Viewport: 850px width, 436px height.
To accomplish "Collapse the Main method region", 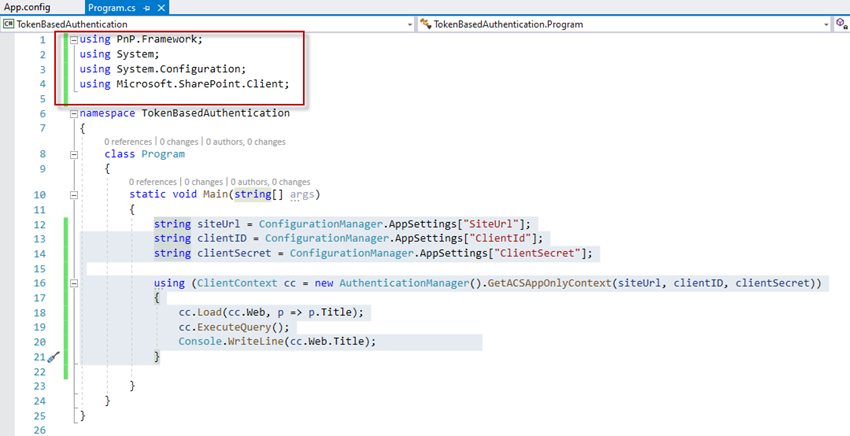I will pos(74,195).
